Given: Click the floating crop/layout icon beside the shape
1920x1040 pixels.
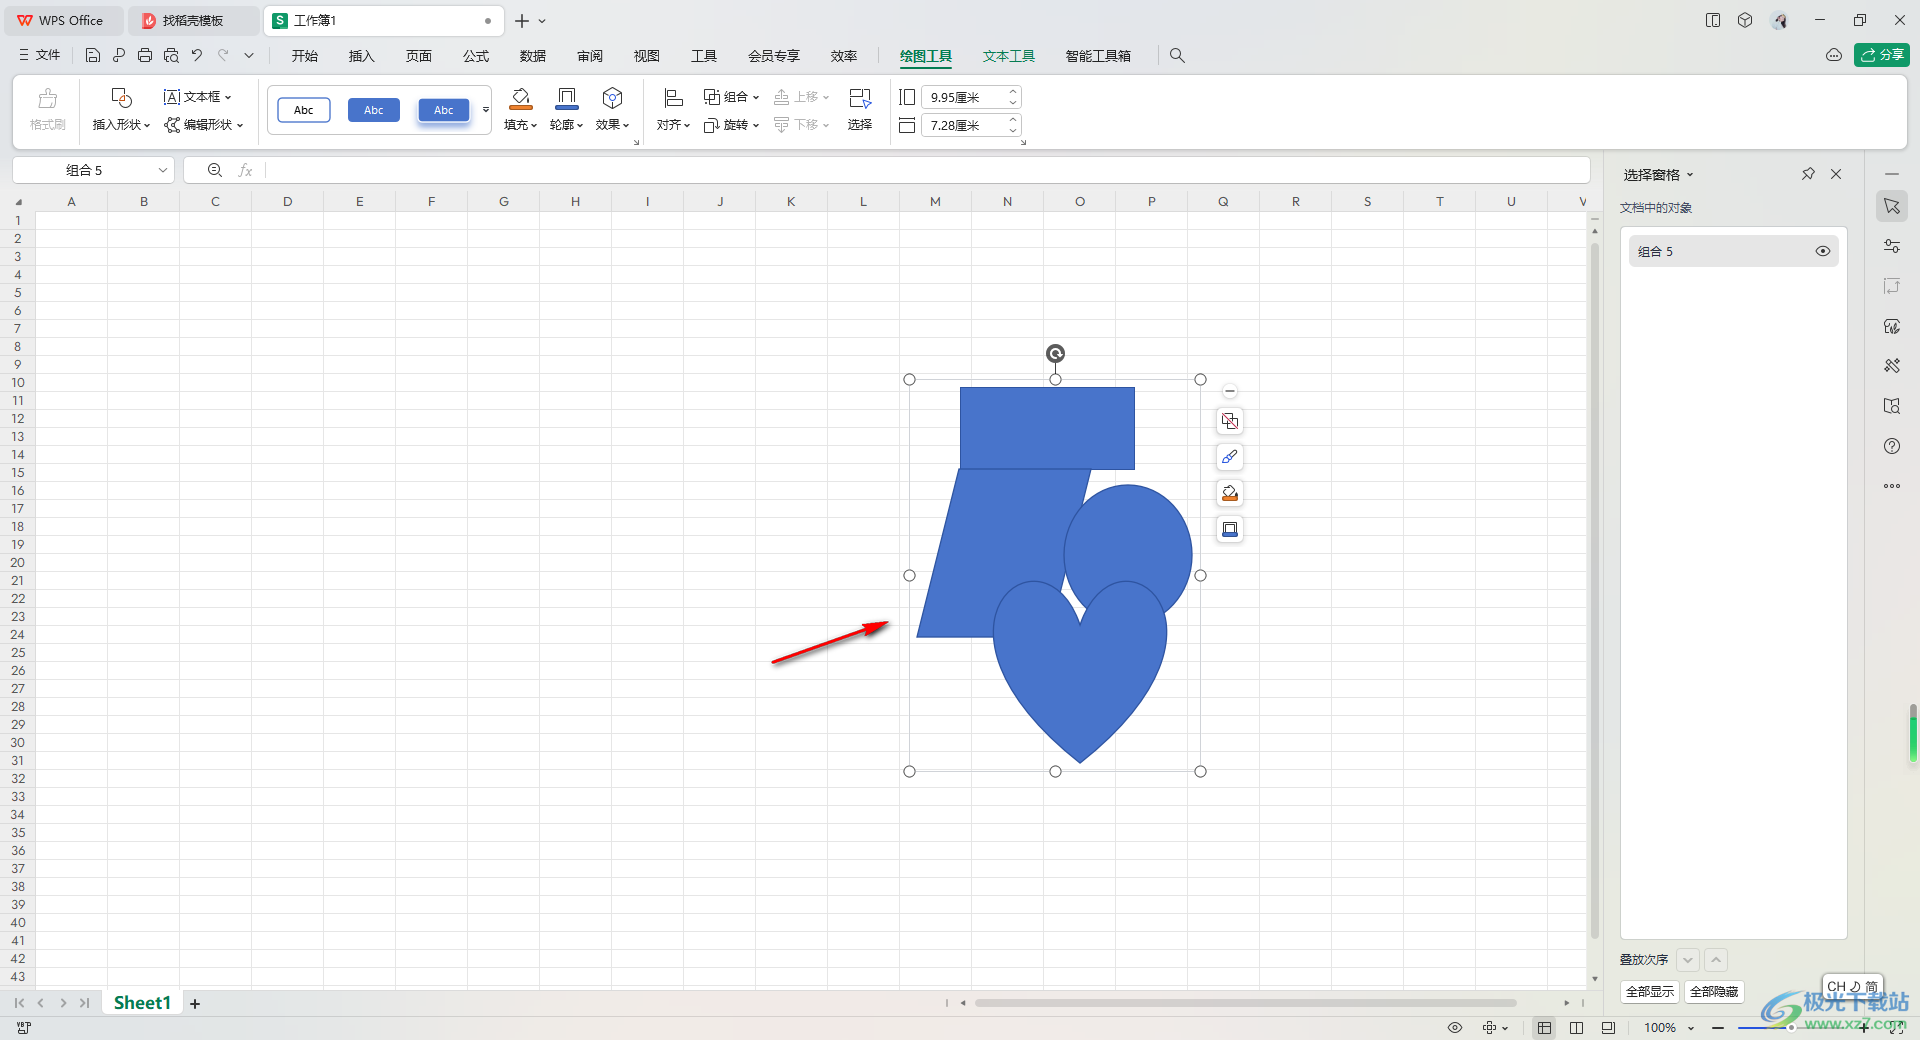Looking at the screenshot, I should coord(1230,421).
